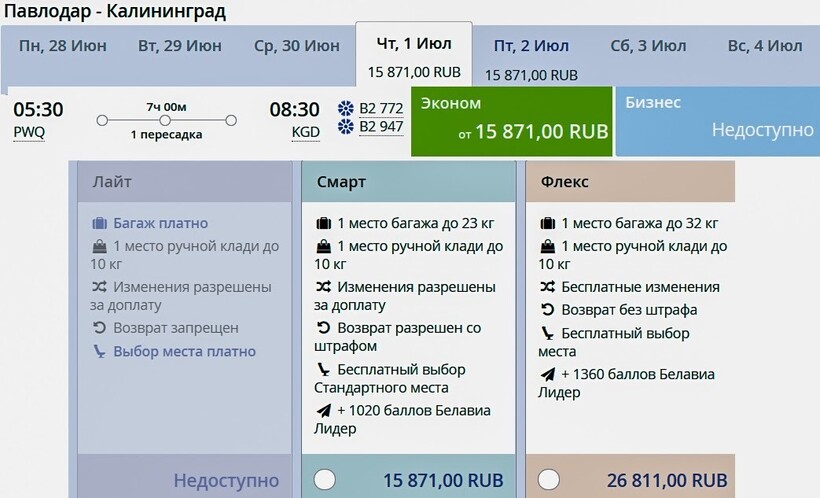Viewport: 820px width, 498px height.
Task: Click the 26 811,00 RUB Флекс price
Action: (667, 480)
